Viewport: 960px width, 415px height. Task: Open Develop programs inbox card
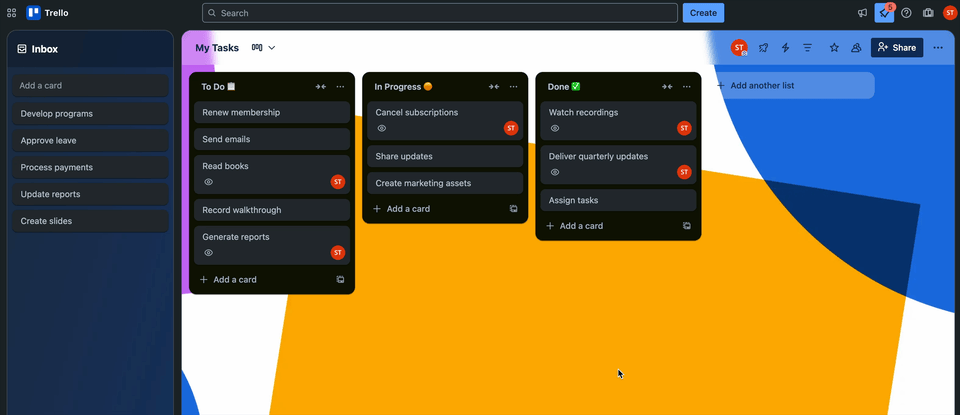pyautogui.click(x=90, y=114)
